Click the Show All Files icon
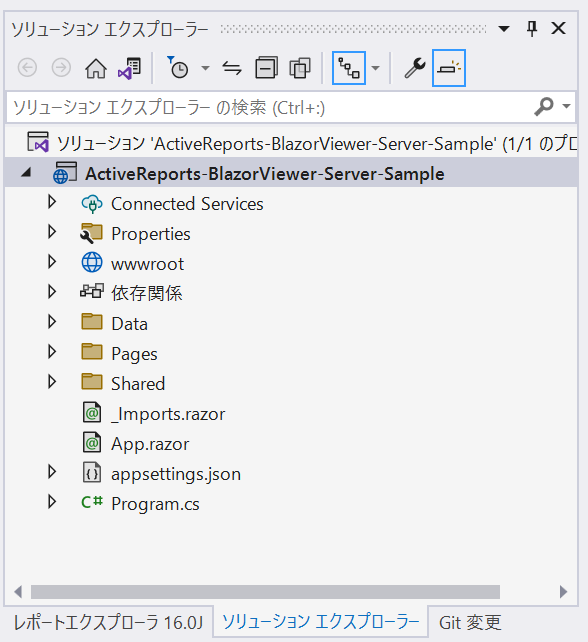The image size is (588, 642). [x=300, y=68]
